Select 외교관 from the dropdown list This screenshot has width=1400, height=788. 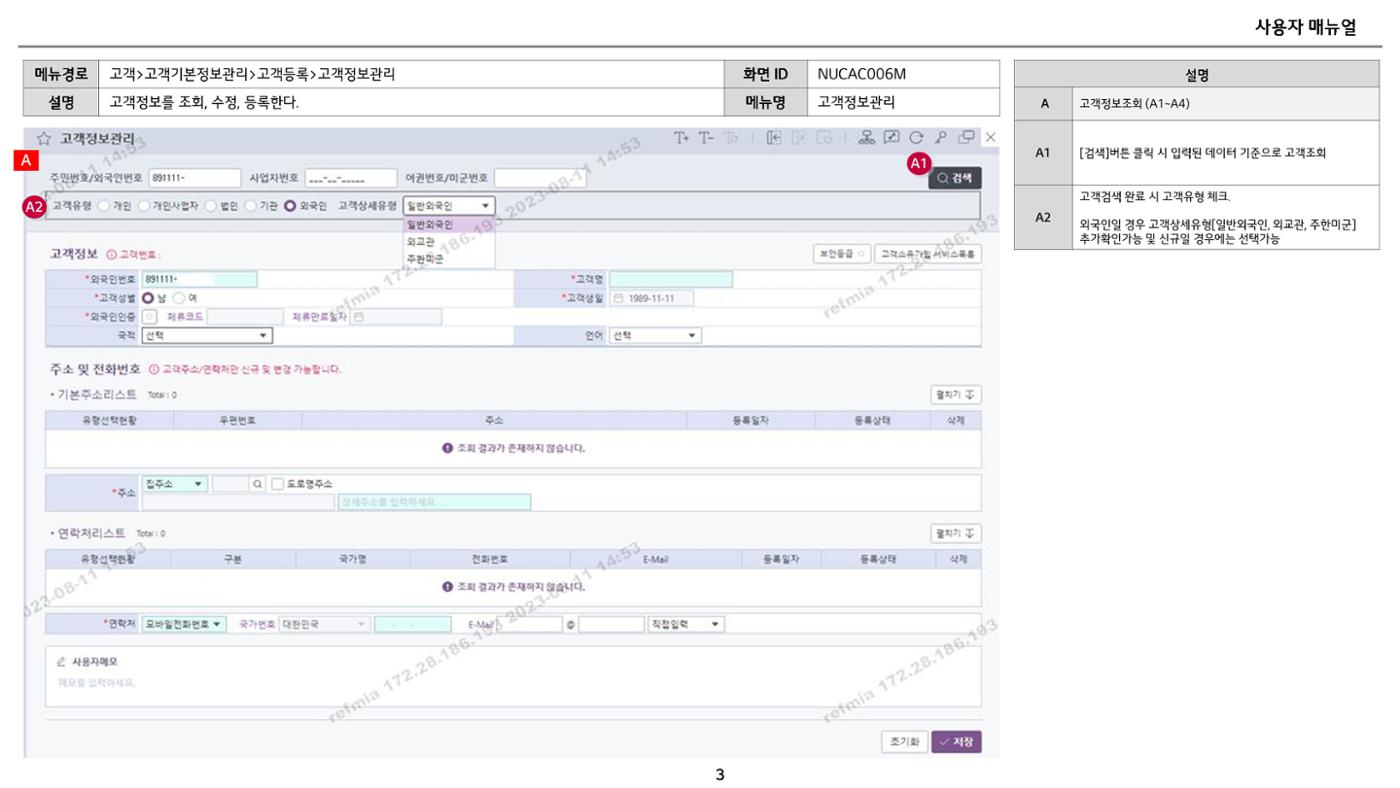(449, 242)
